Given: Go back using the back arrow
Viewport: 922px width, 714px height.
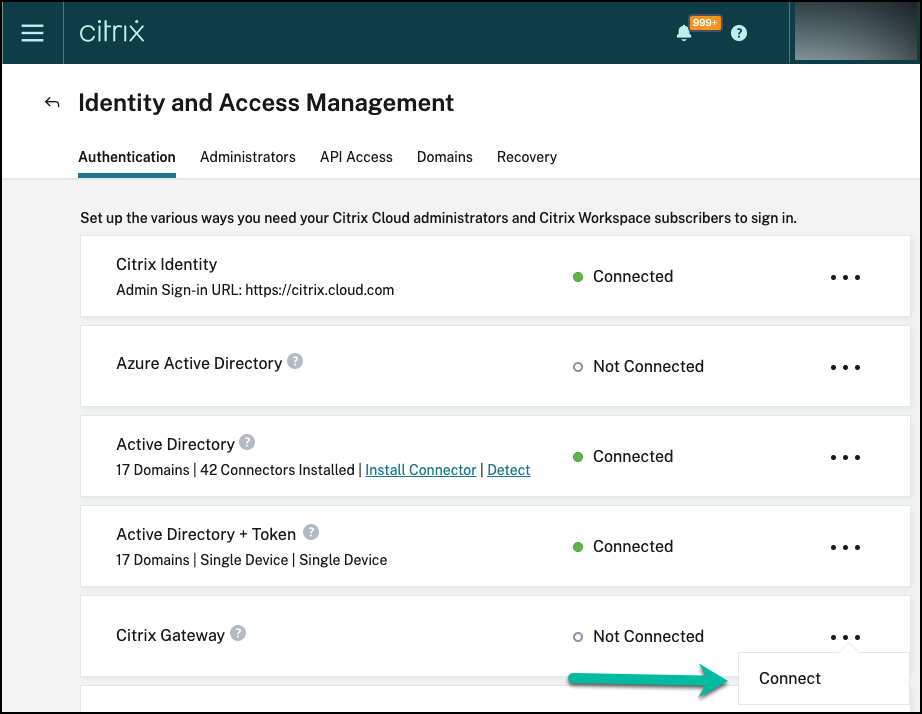Looking at the screenshot, I should tap(52, 102).
